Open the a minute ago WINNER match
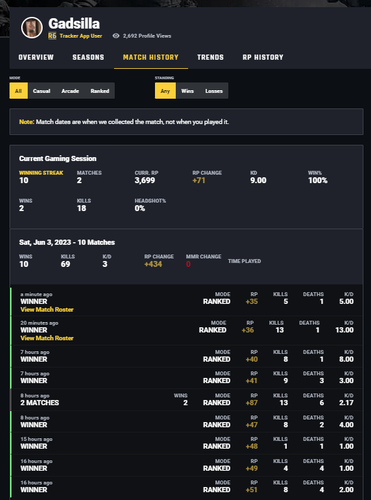Screen dimensions: 371x500 (x=186, y=302)
